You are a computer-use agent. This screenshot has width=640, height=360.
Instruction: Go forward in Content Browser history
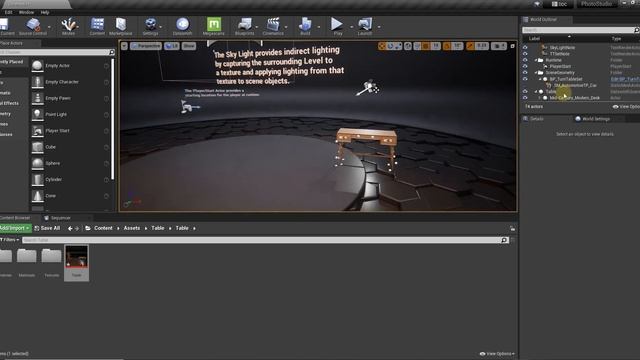click(x=77, y=229)
